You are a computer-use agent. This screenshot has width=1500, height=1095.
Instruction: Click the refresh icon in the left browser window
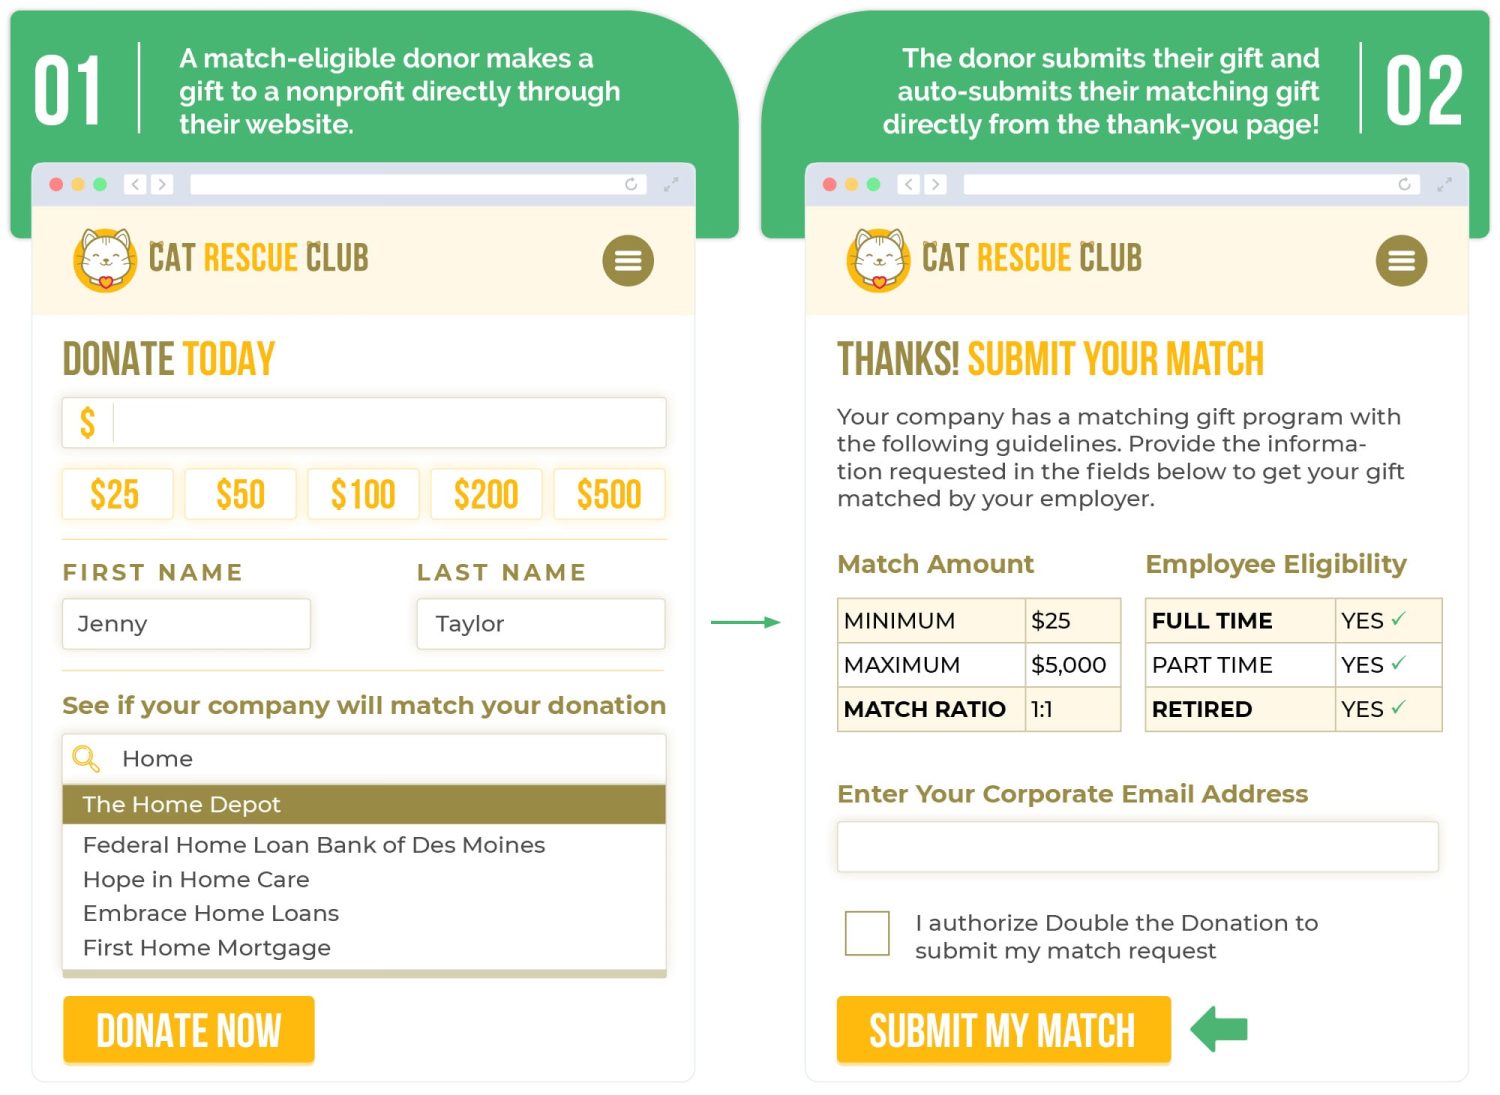[631, 184]
